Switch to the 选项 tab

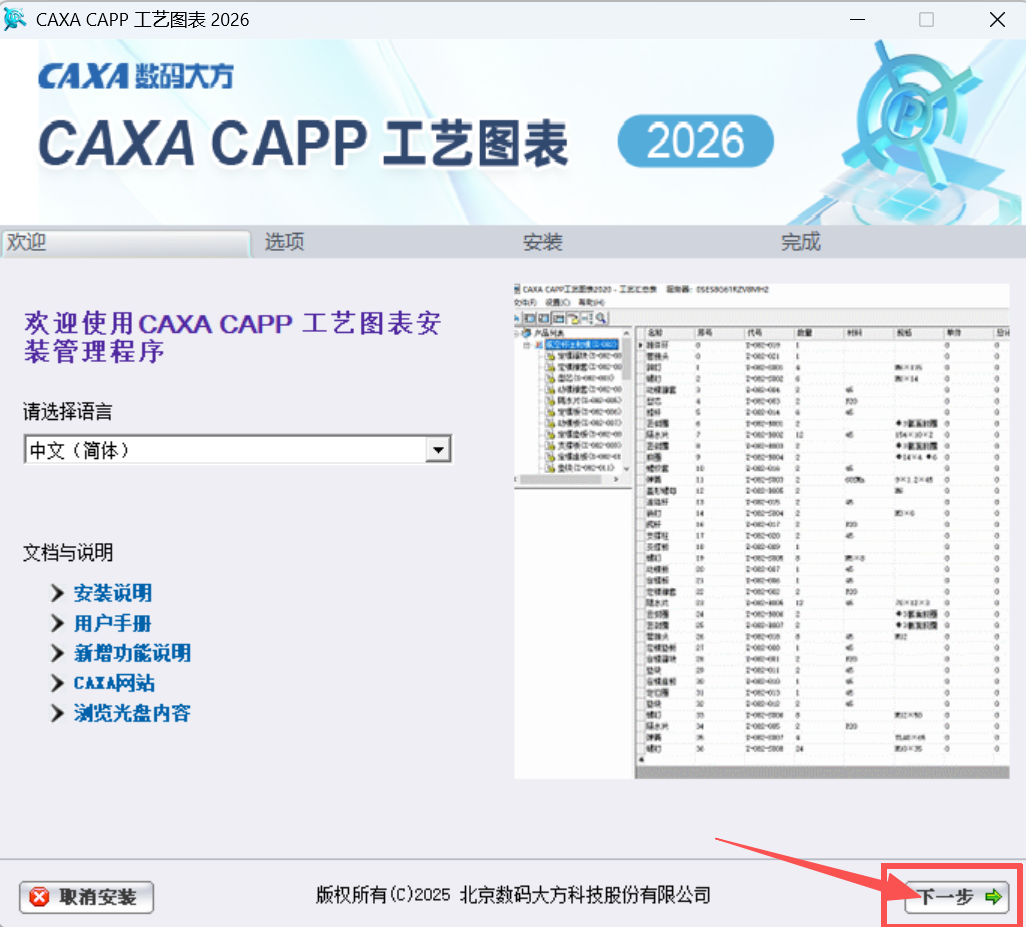pyautogui.click(x=284, y=242)
